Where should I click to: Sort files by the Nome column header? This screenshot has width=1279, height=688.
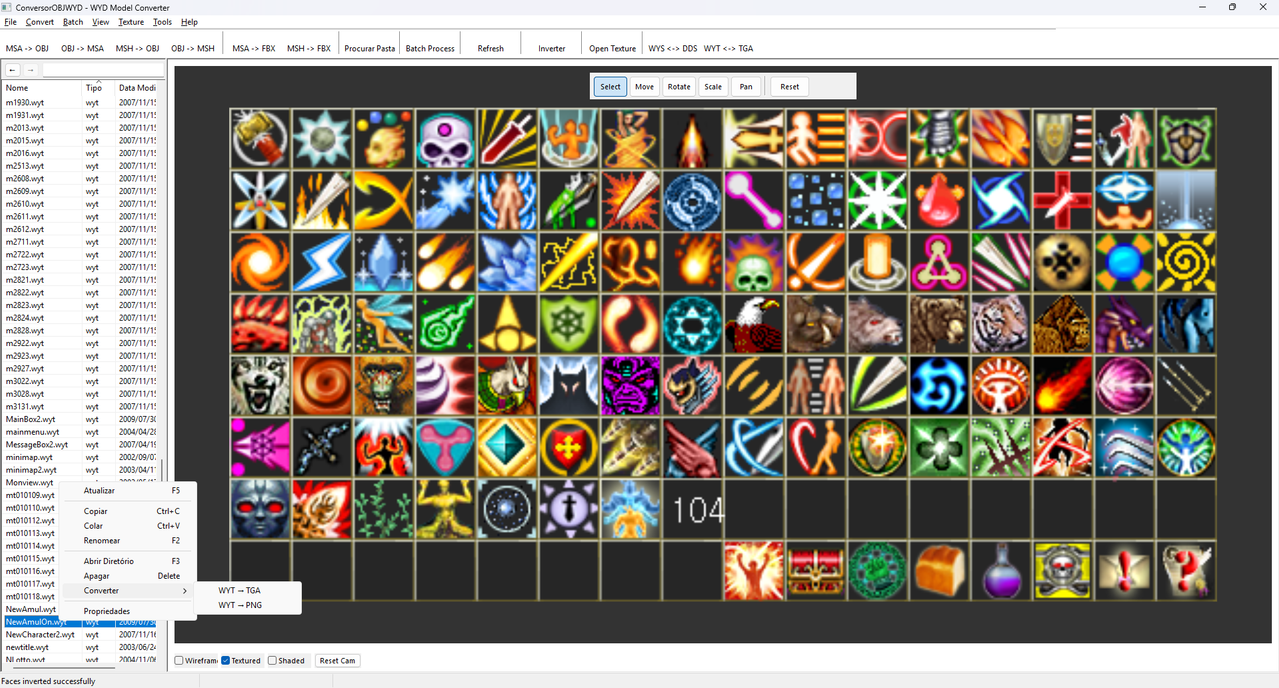pyautogui.click(x=41, y=88)
